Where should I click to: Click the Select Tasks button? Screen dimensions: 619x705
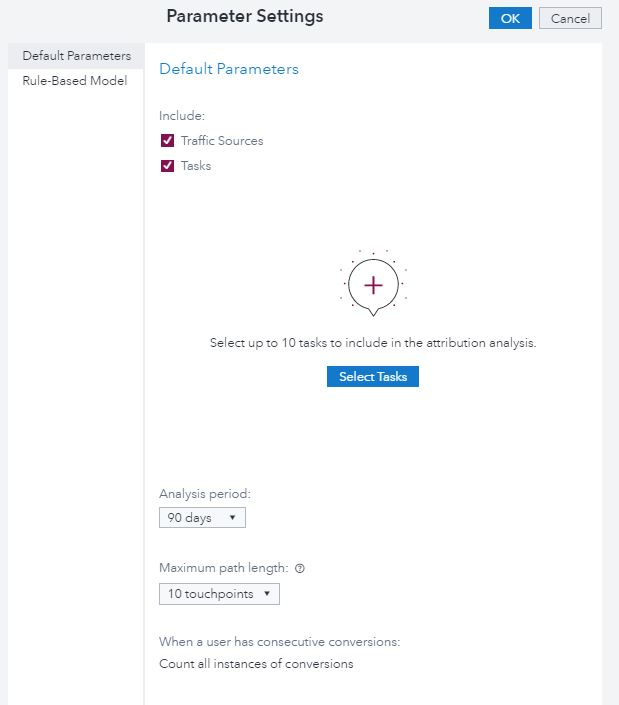pos(372,377)
